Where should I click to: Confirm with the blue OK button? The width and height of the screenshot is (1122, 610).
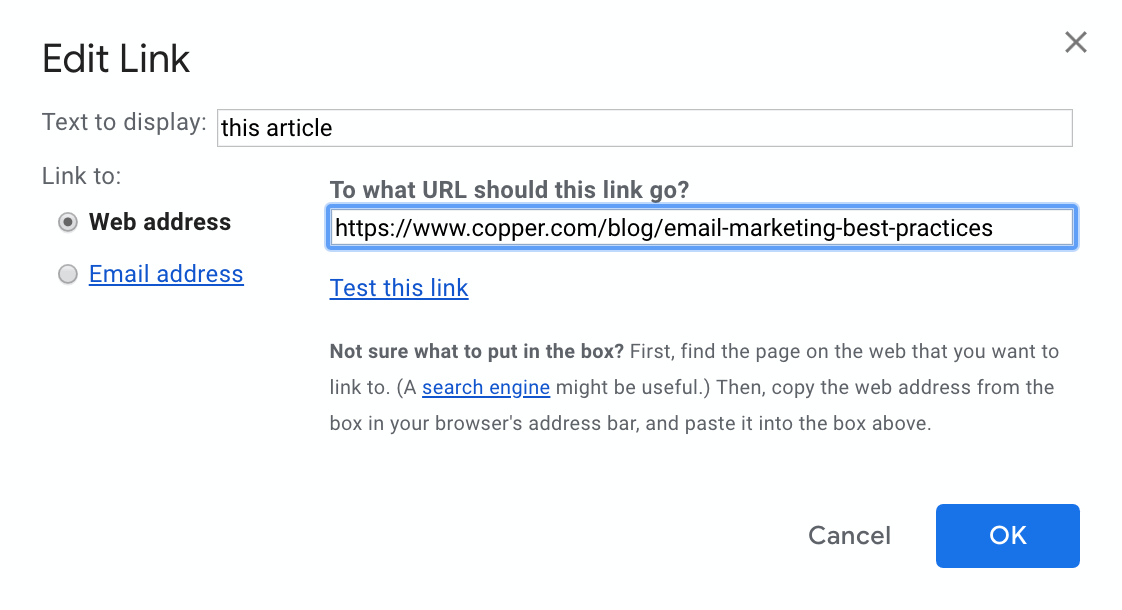[1007, 536]
